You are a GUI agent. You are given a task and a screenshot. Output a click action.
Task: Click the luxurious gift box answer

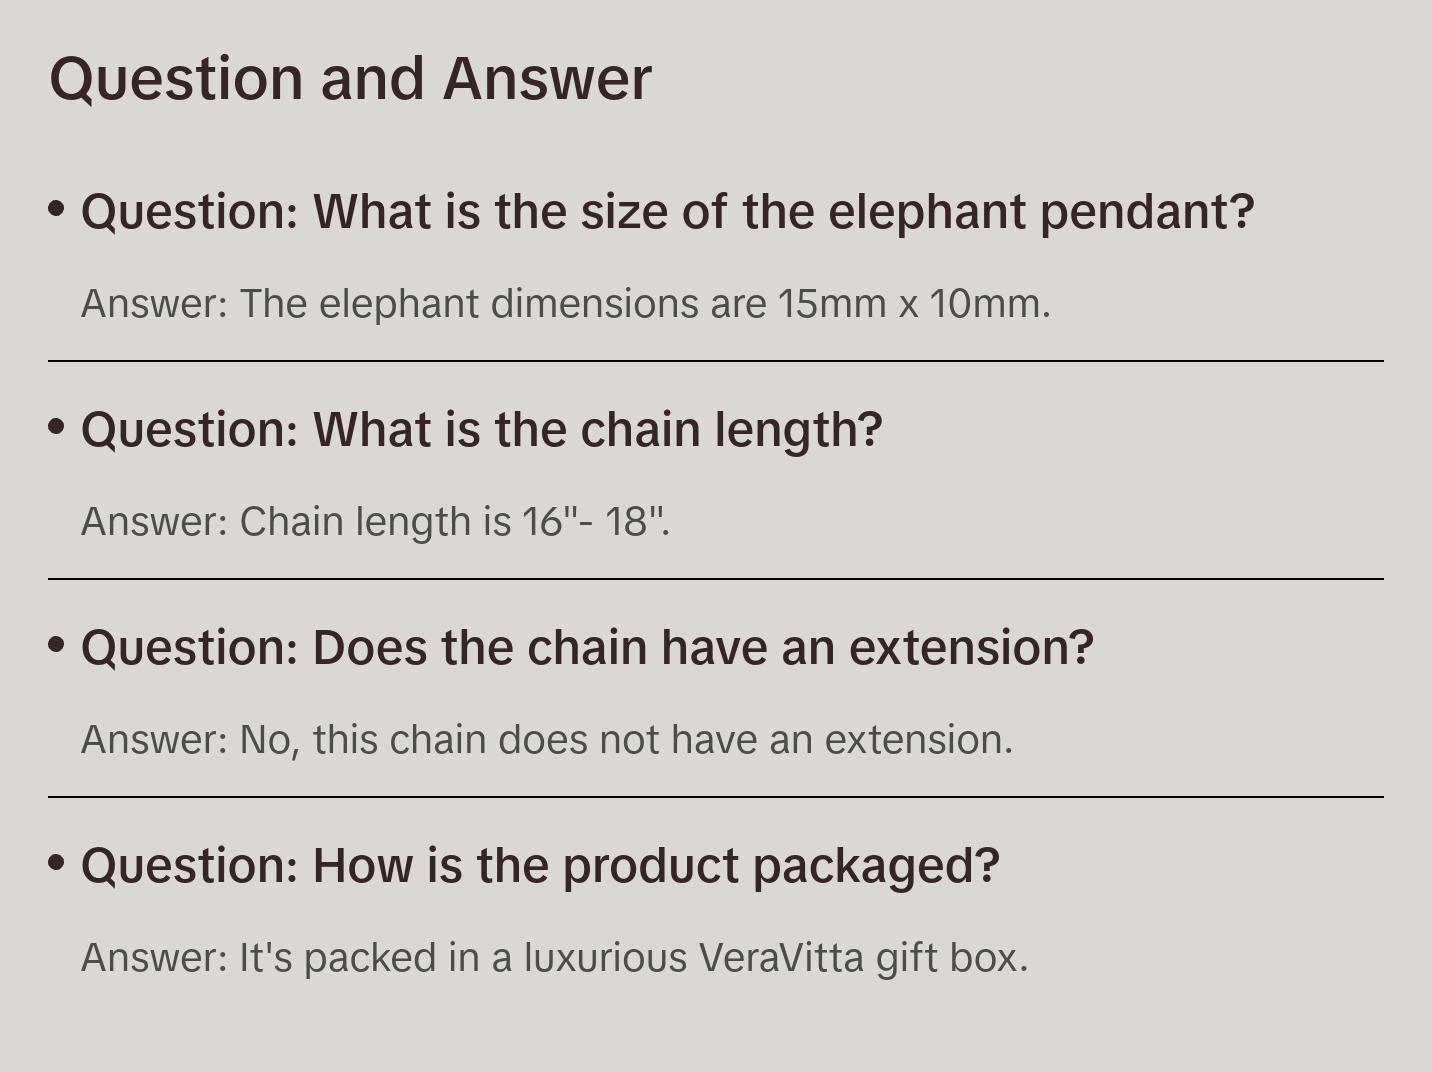click(554, 958)
